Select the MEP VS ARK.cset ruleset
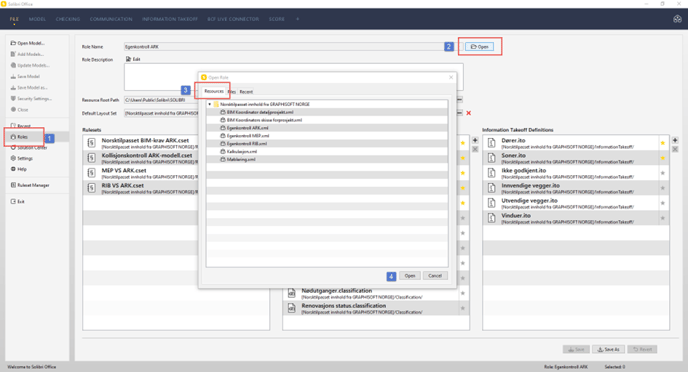Viewport: 688px width, 372px height. [140, 173]
